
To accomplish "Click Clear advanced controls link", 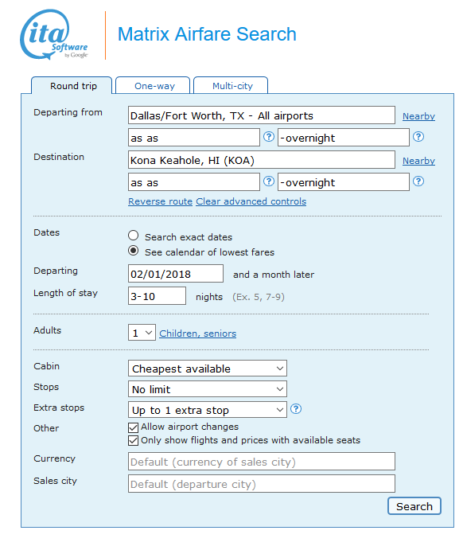I will (x=251, y=202).
